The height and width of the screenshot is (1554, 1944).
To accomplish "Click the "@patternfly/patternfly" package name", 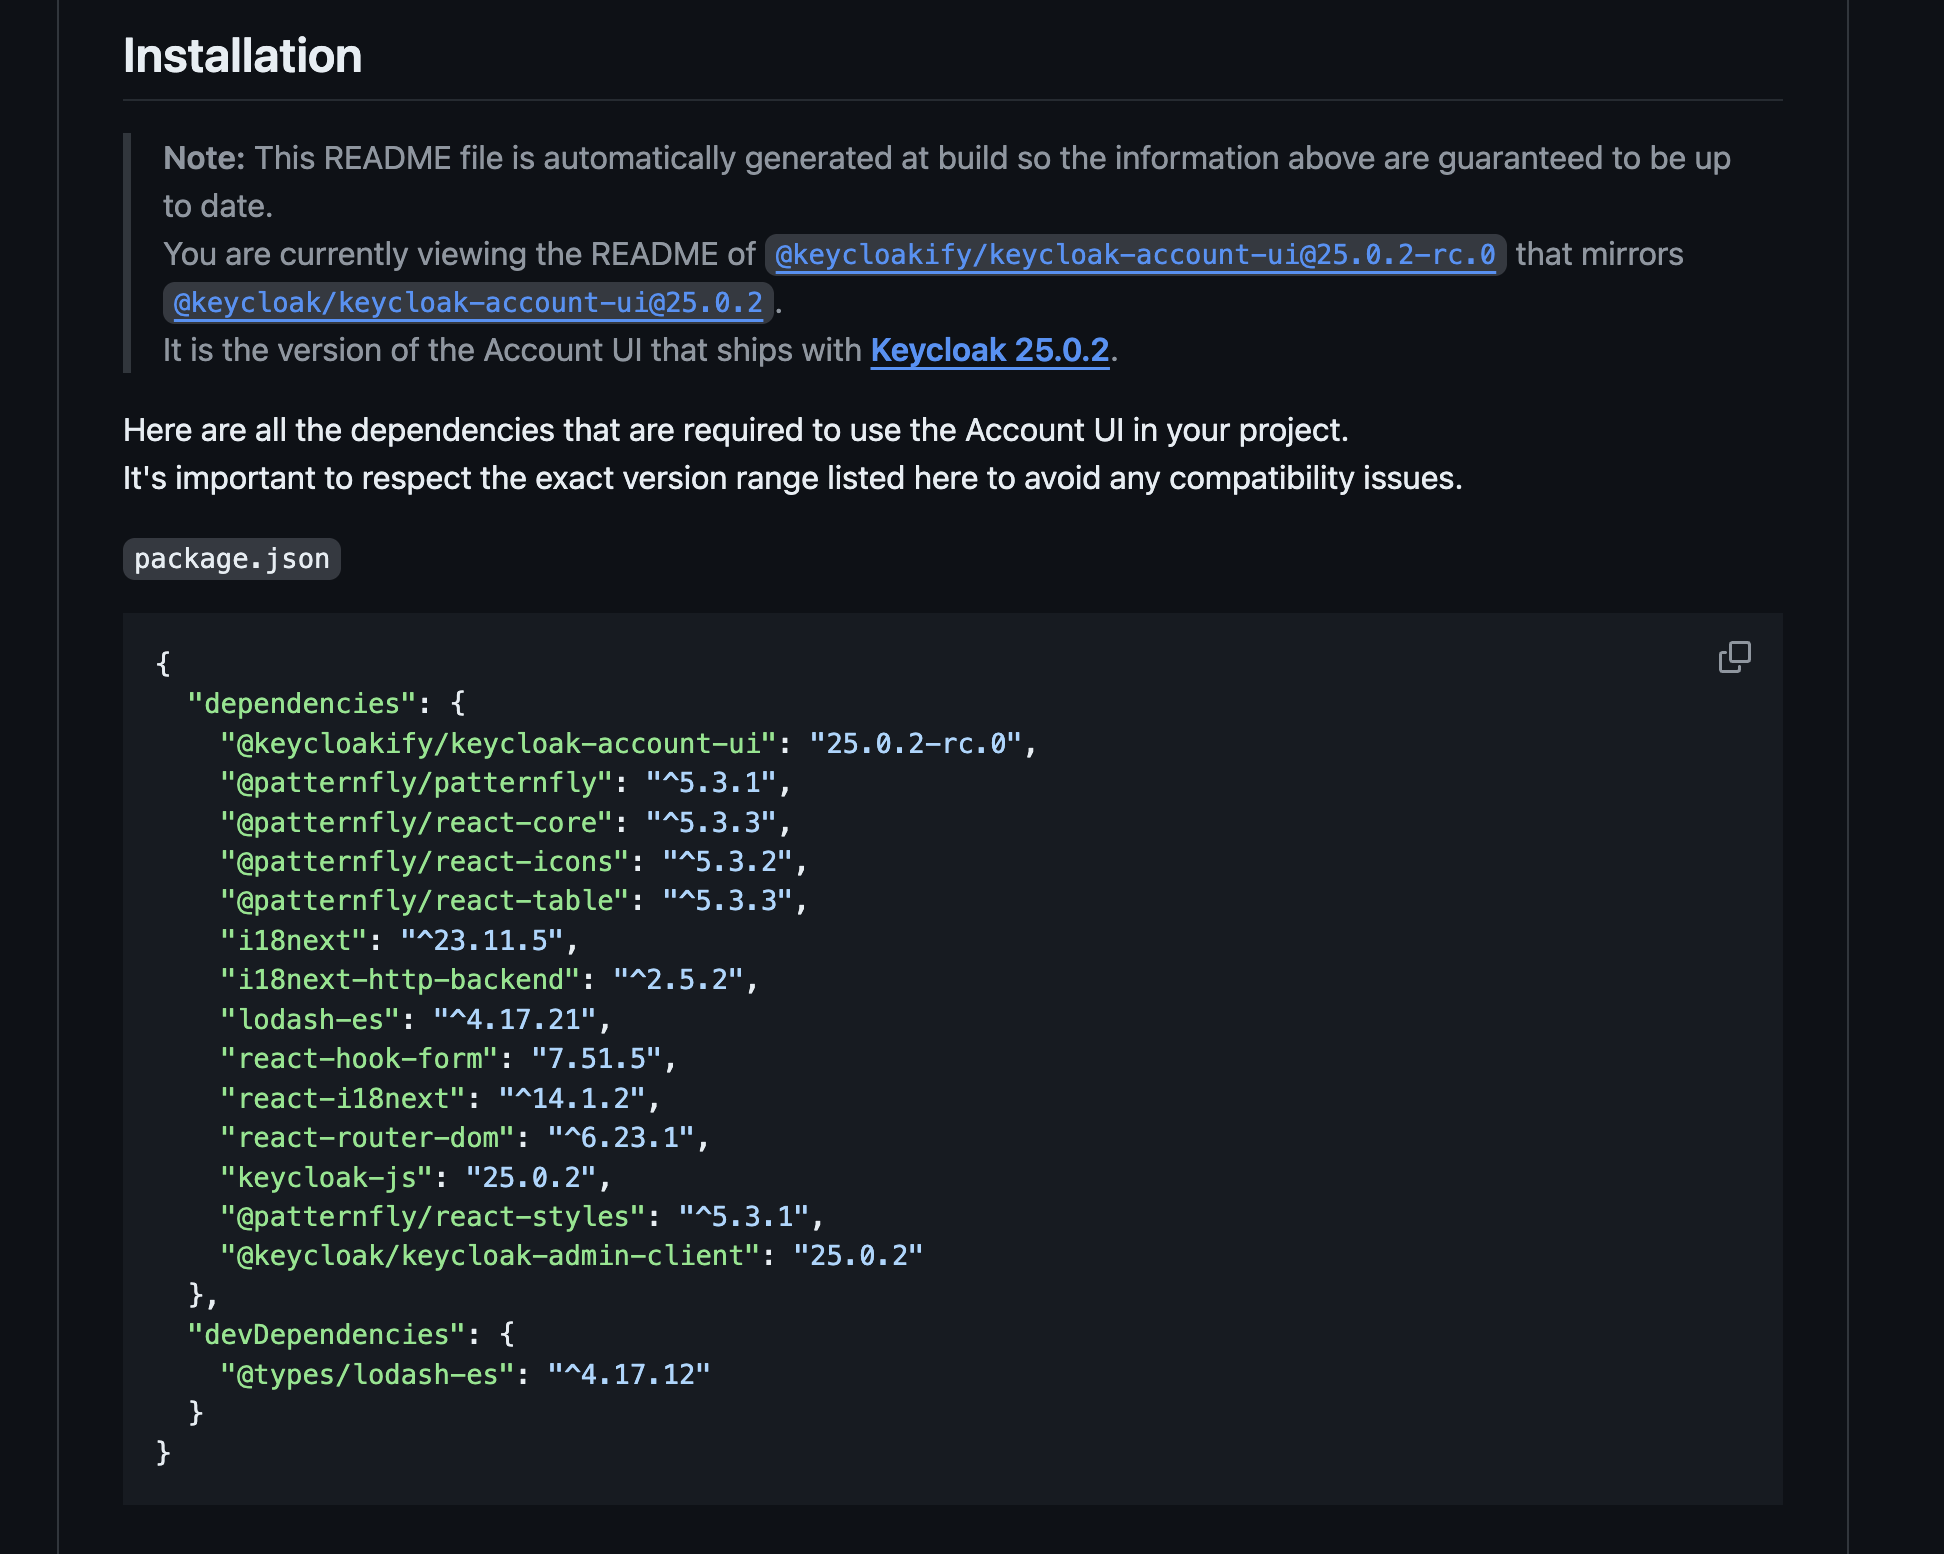I will point(416,783).
